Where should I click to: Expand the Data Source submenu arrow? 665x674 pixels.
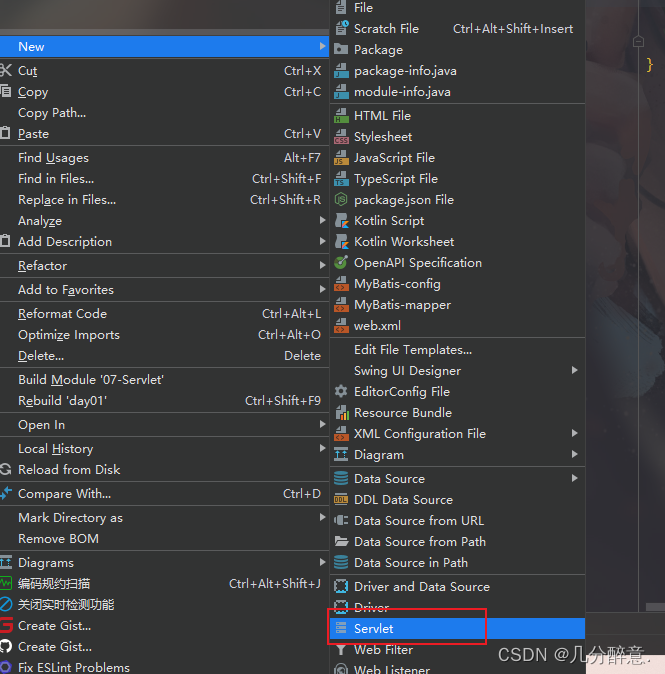(575, 478)
